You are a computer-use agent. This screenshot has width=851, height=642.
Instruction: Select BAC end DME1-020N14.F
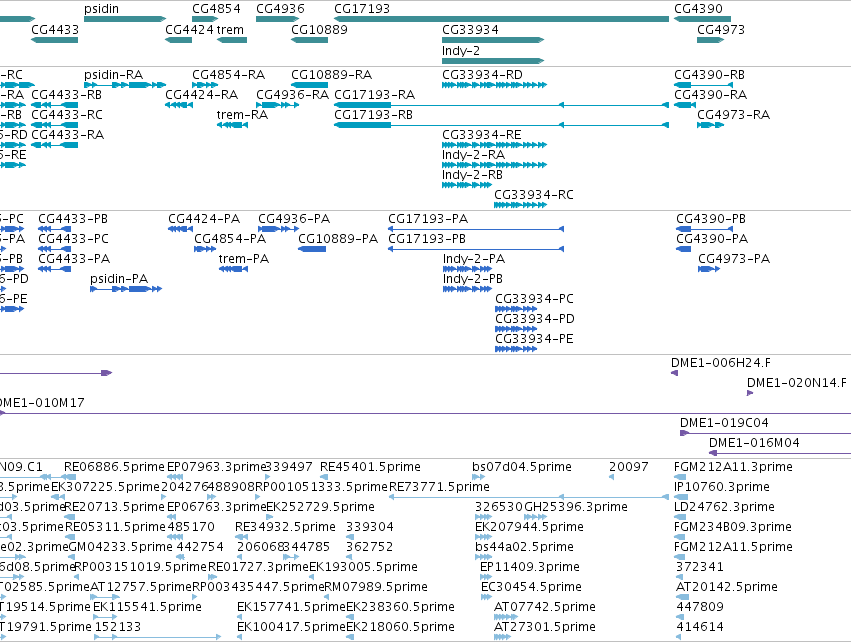(750, 393)
